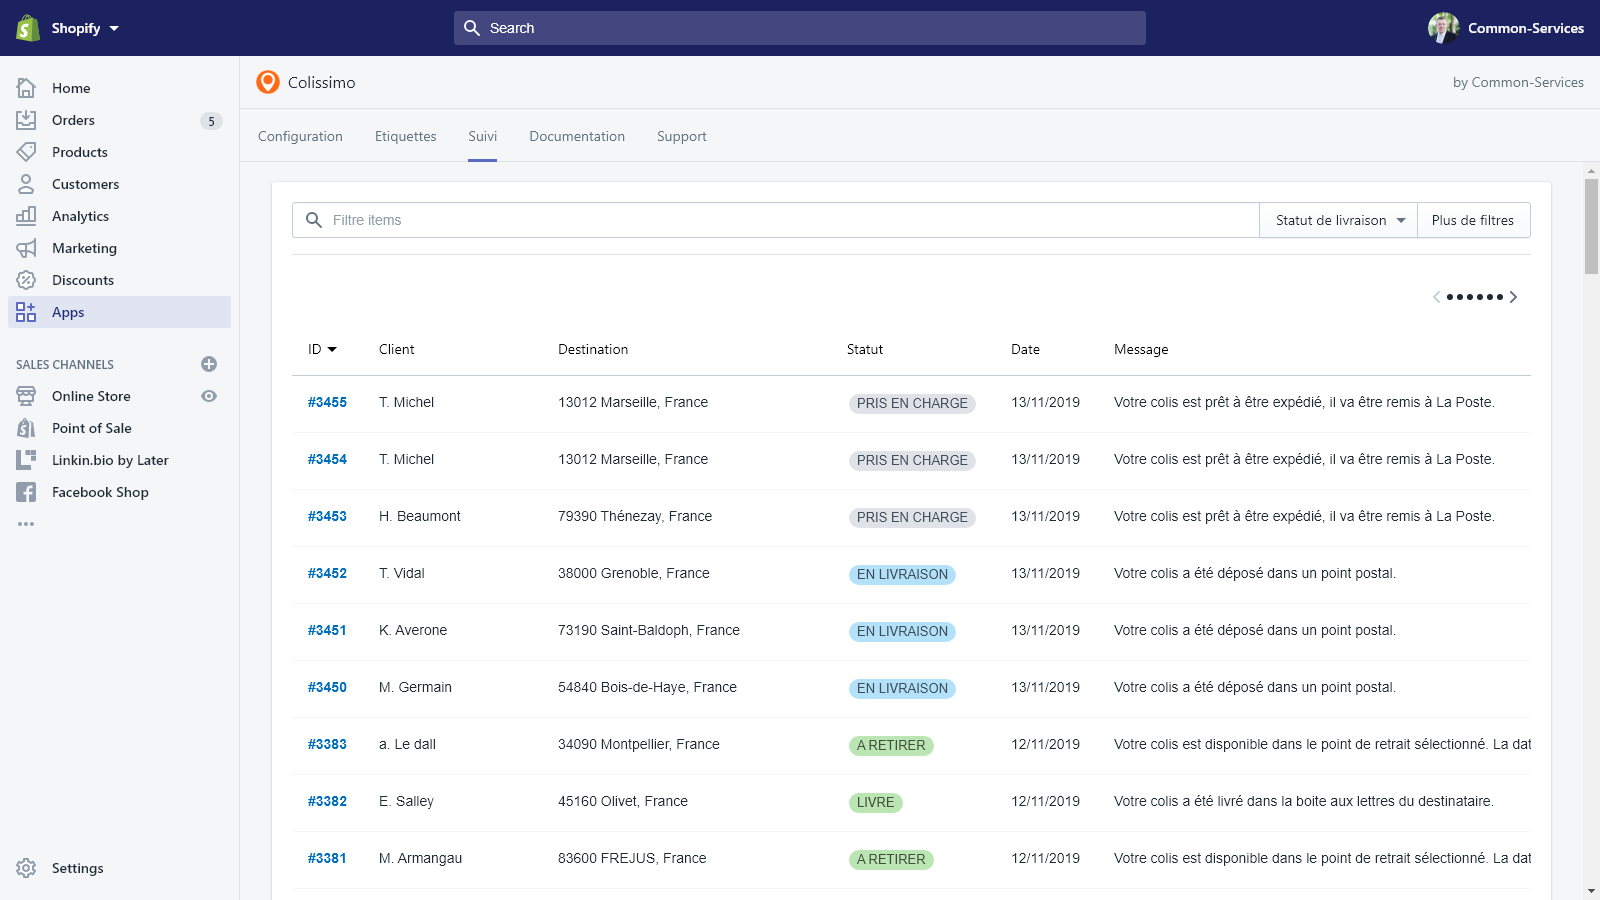Open Settings in the sidebar
Screen dimensions: 1600x900
78,868
